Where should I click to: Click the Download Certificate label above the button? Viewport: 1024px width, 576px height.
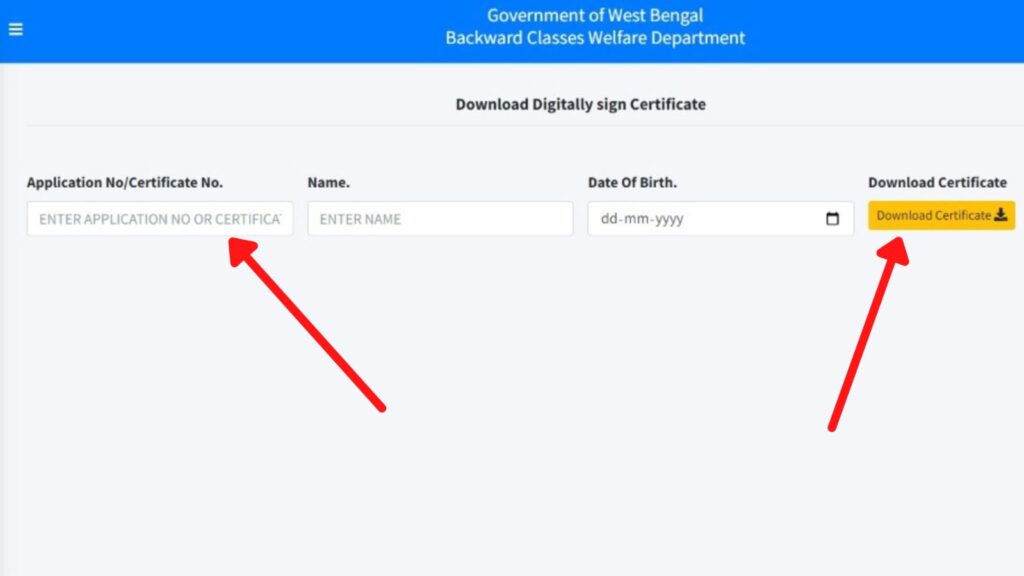coord(937,182)
